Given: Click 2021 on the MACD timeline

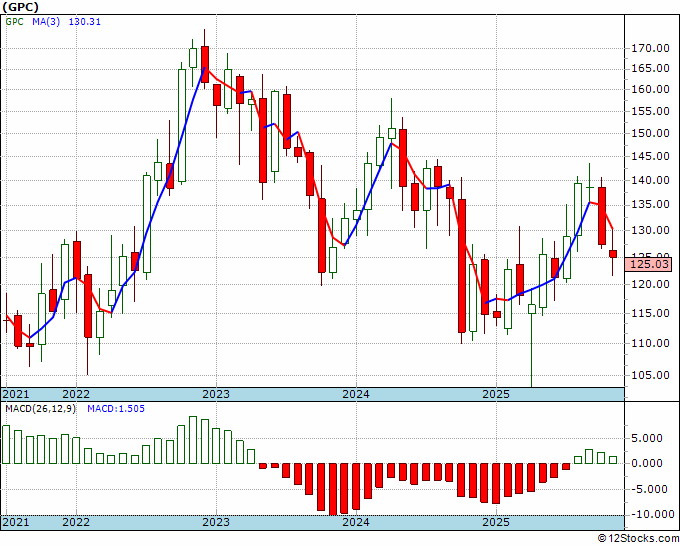Looking at the screenshot, I should tap(16, 522).
